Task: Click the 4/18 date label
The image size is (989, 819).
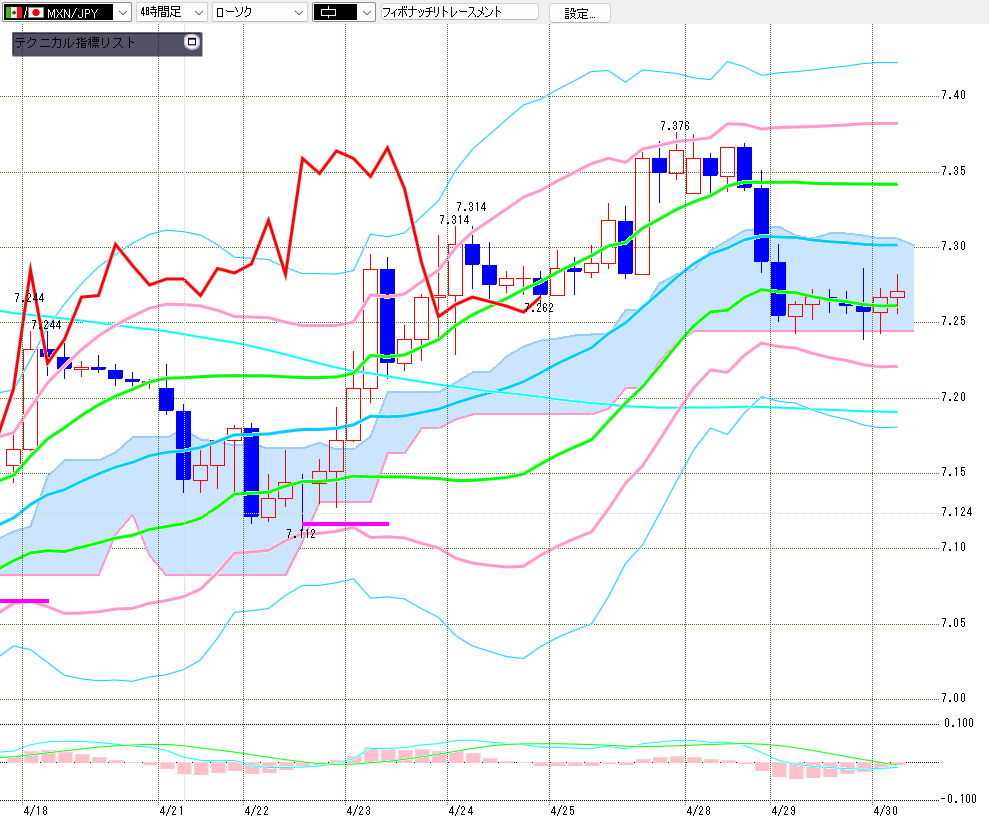Action: [x=35, y=810]
